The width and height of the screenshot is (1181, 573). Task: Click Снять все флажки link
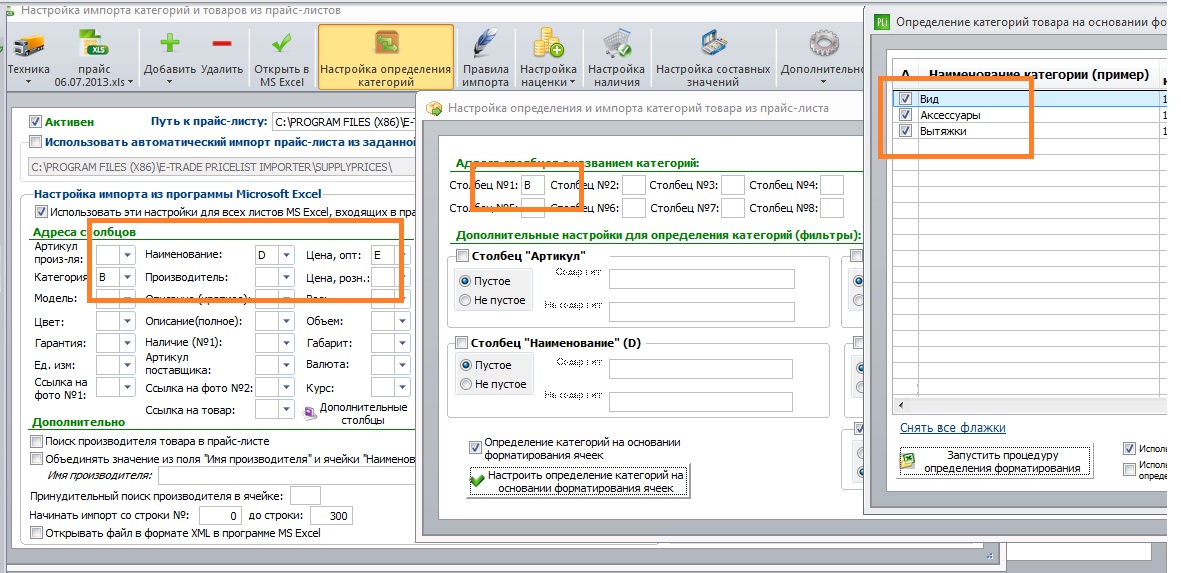953,428
